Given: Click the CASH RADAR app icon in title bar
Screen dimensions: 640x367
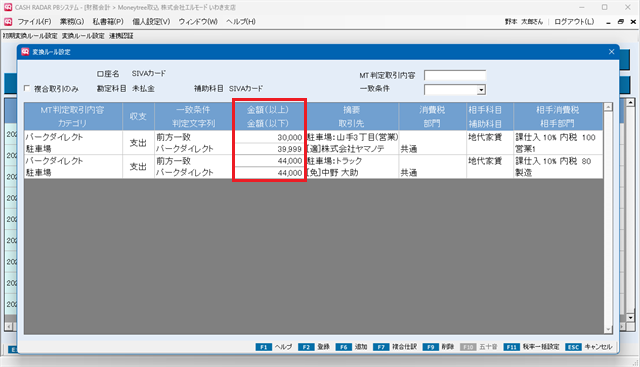Looking at the screenshot, I should (x=8, y=7).
